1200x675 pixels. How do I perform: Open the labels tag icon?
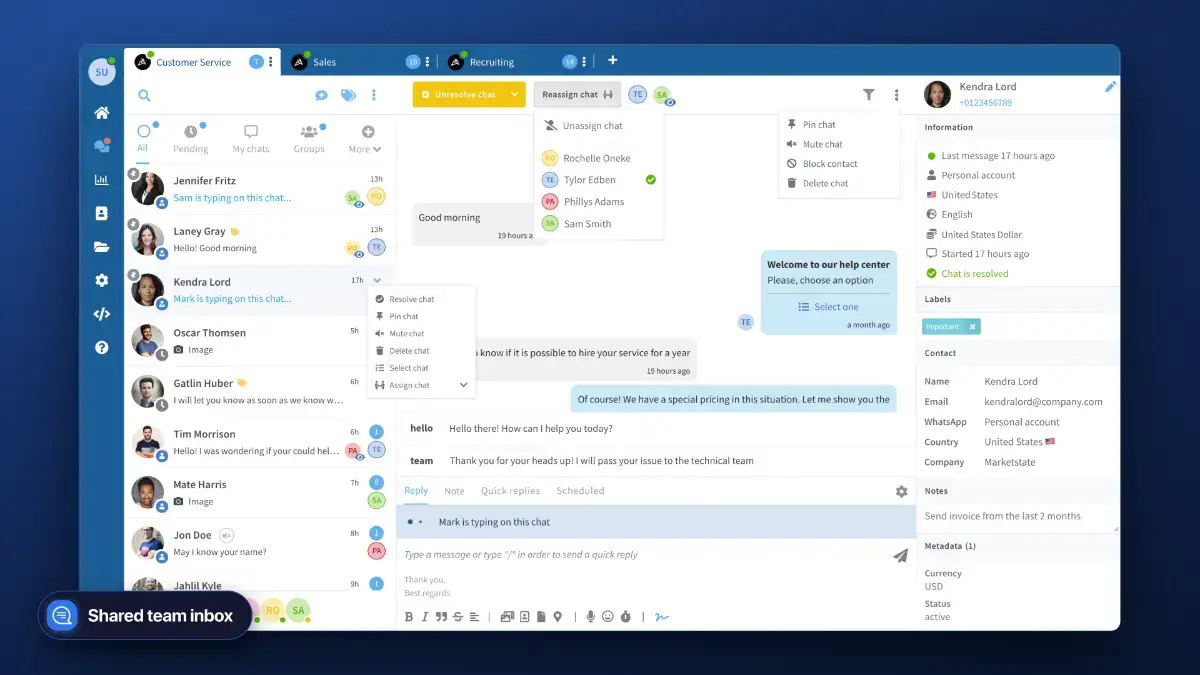point(348,95)
